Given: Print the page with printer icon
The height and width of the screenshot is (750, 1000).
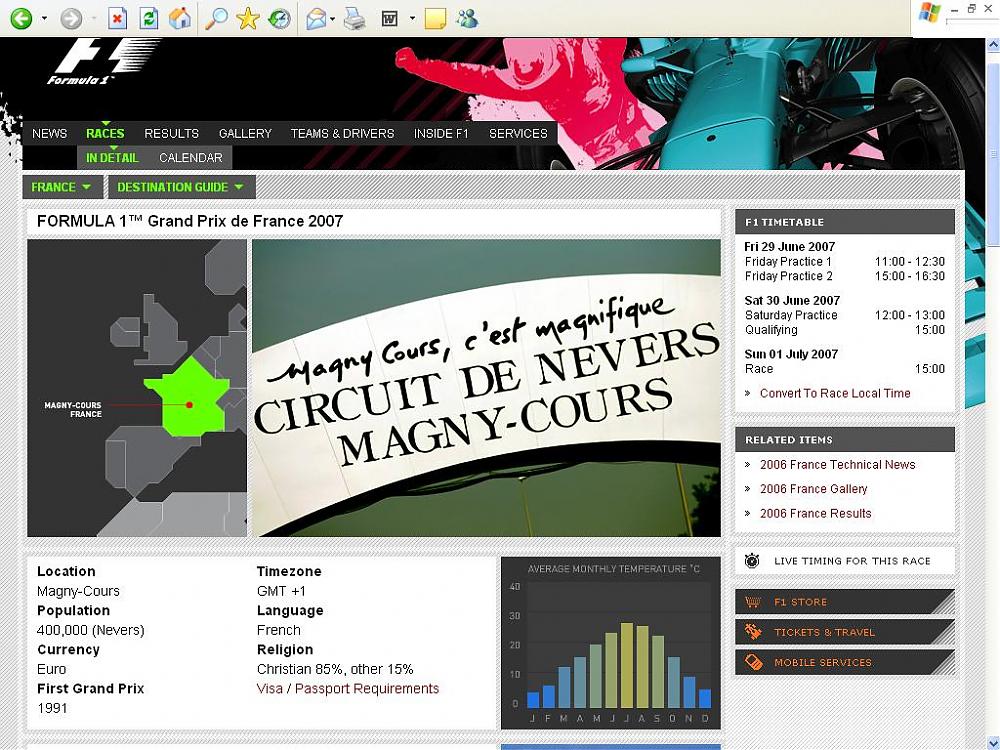Looking at the screenshot, I should (355, 18).
